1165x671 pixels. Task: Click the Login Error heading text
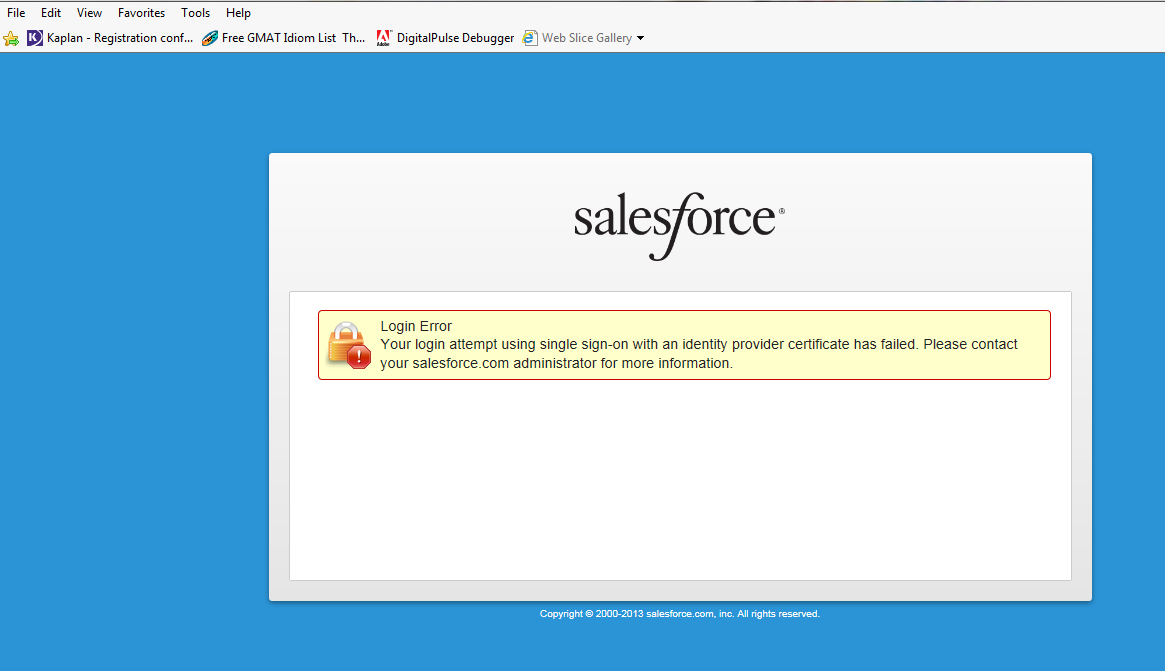(416, 326)
